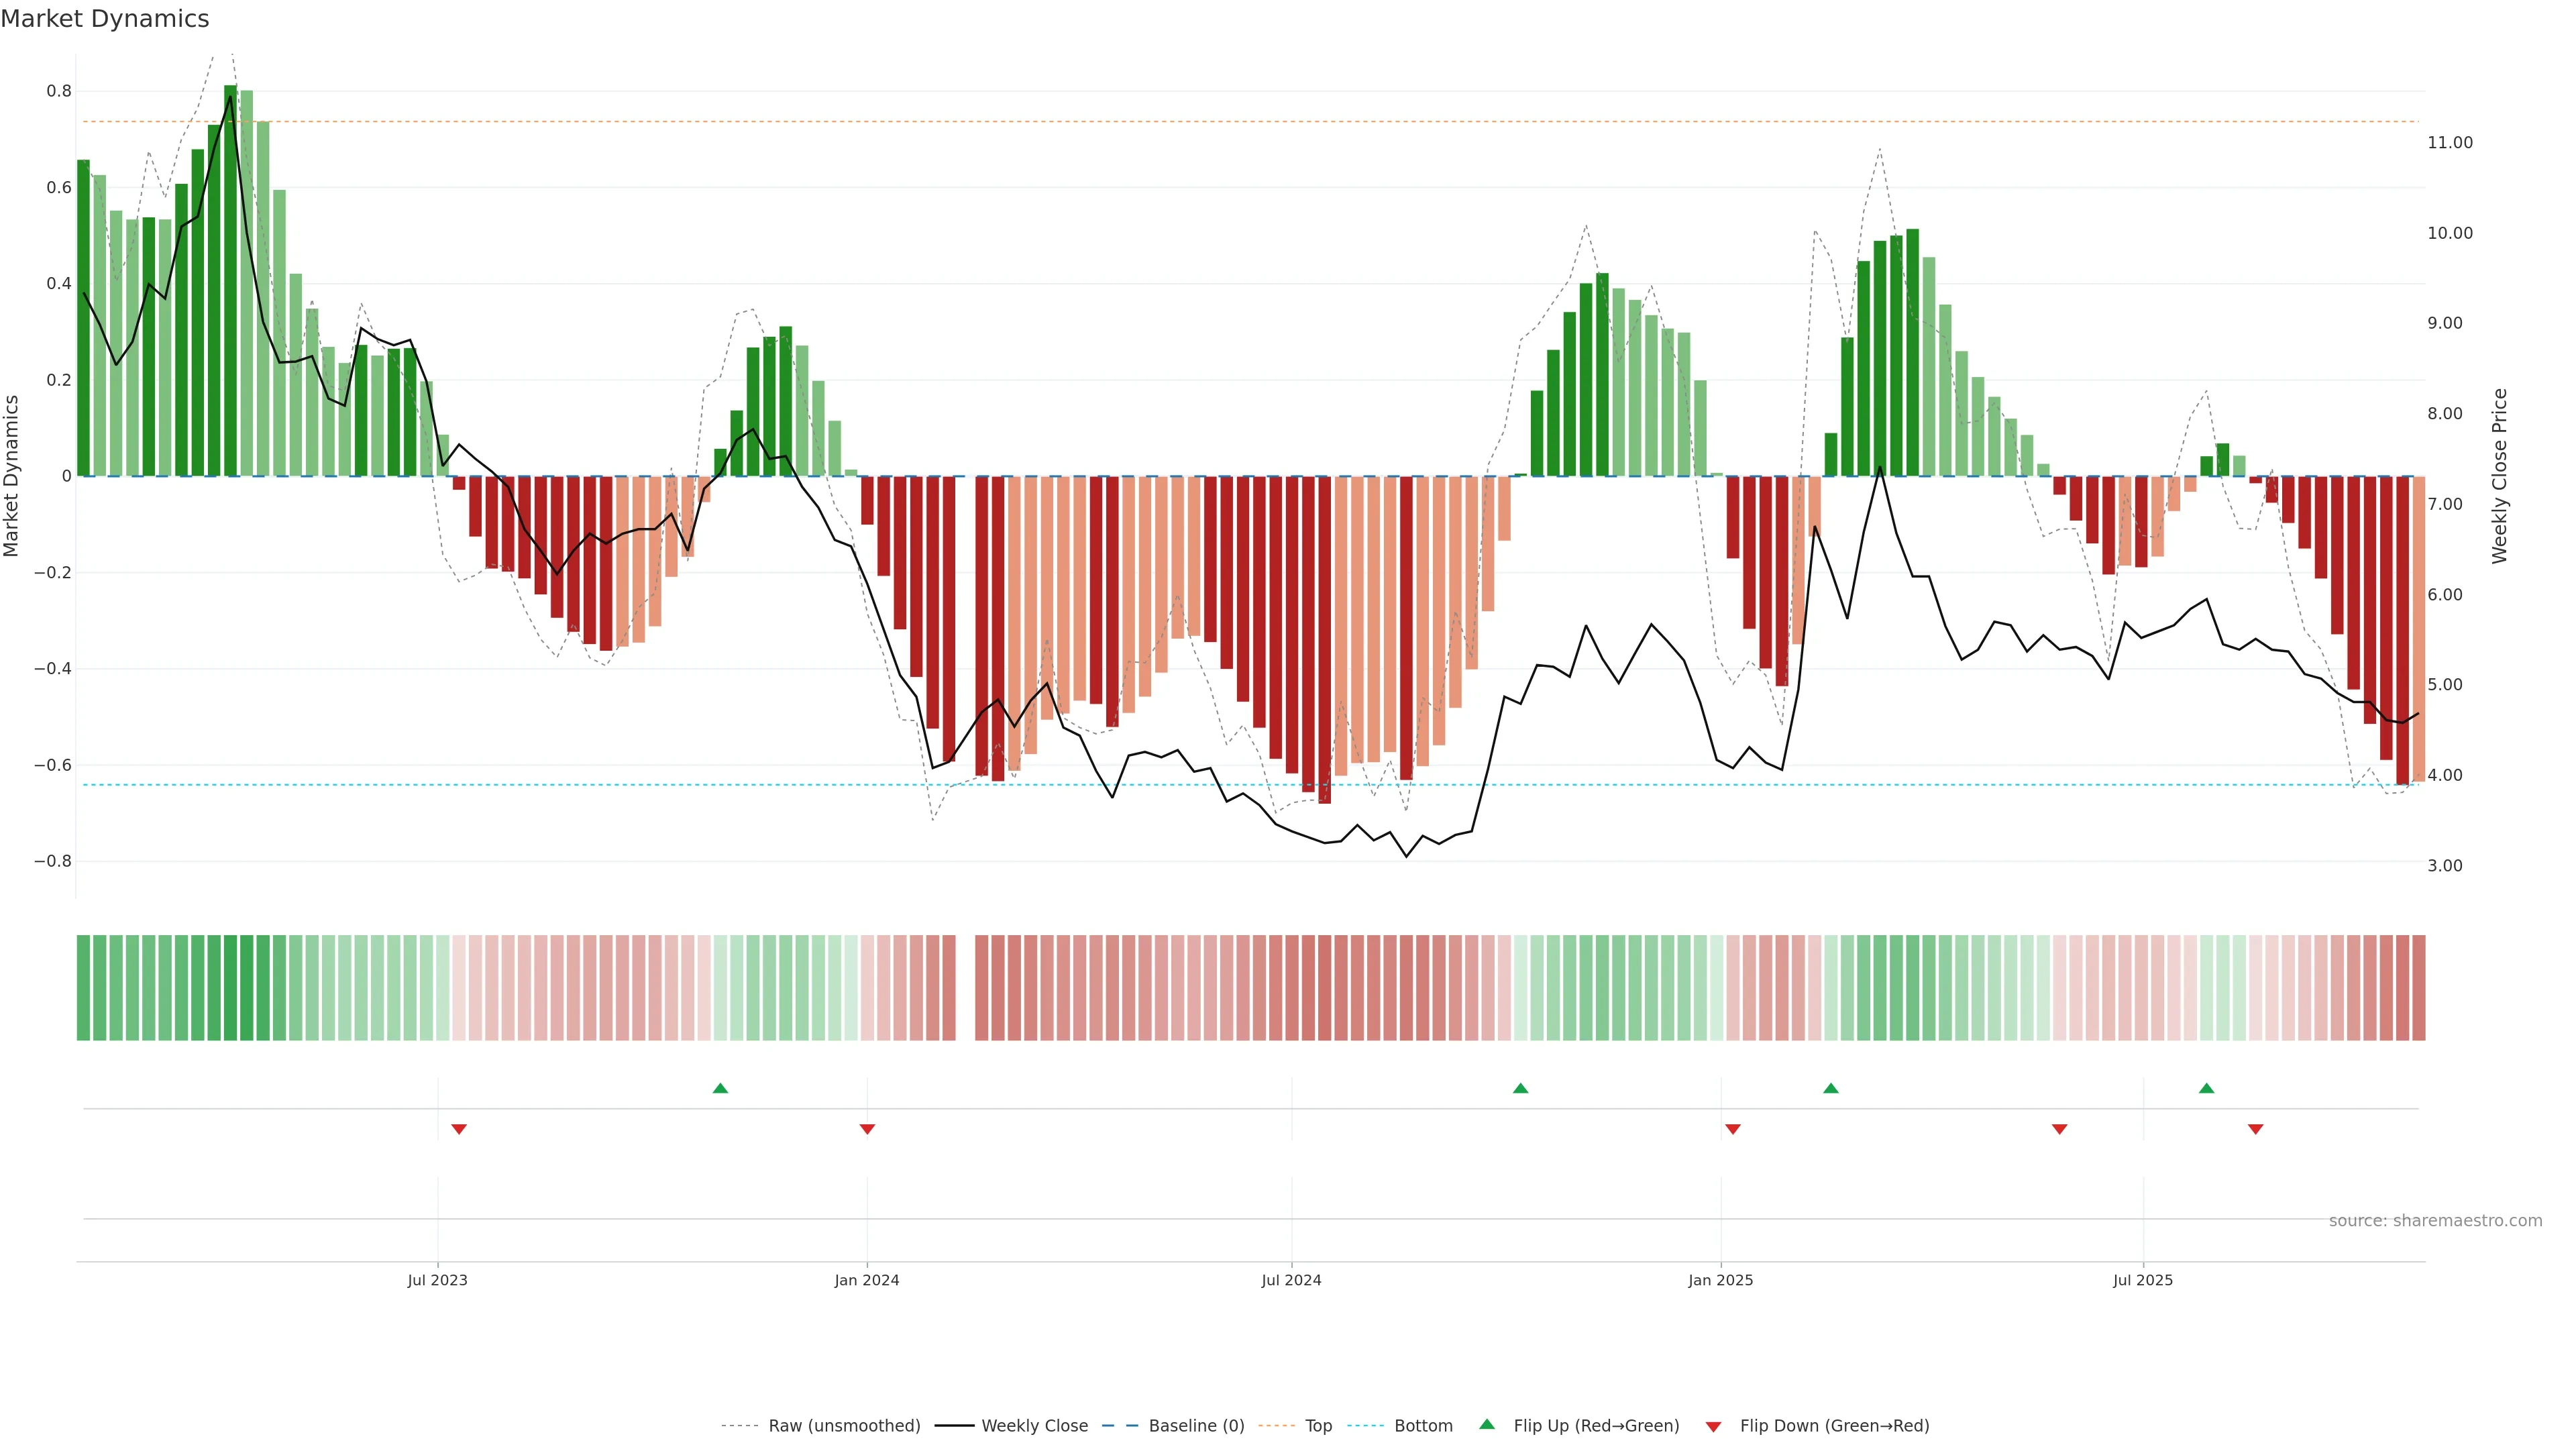
Task: Click the red flip-down triangle after Jul 2023
Action: [459, 1129]
